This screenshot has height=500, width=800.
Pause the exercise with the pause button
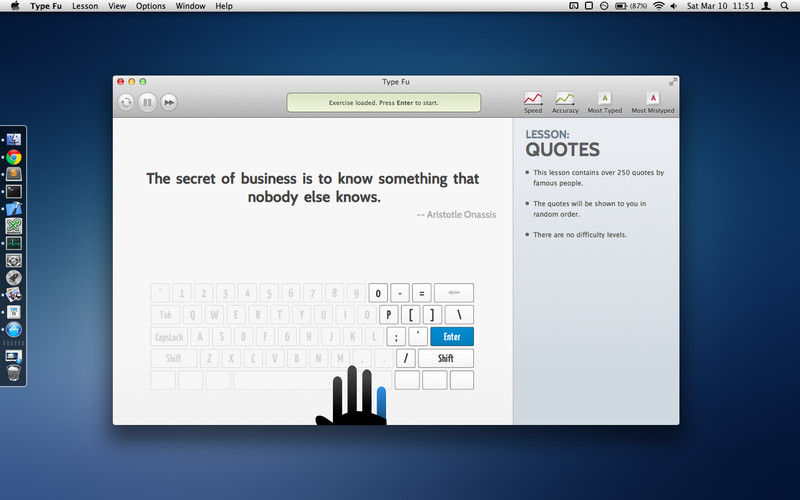point(148,102)
